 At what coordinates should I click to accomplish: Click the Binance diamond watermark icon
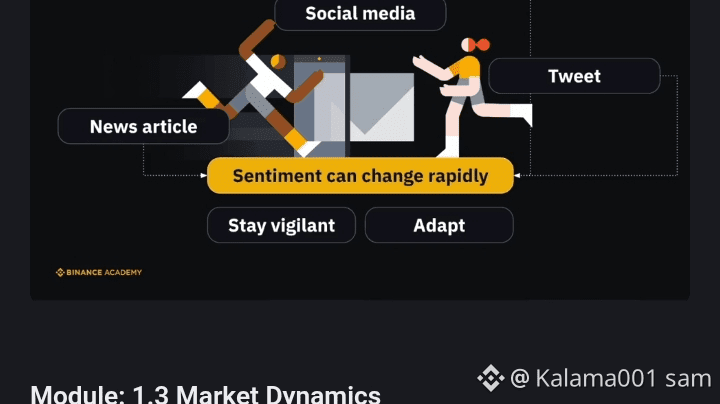click(x=491, y=378)
